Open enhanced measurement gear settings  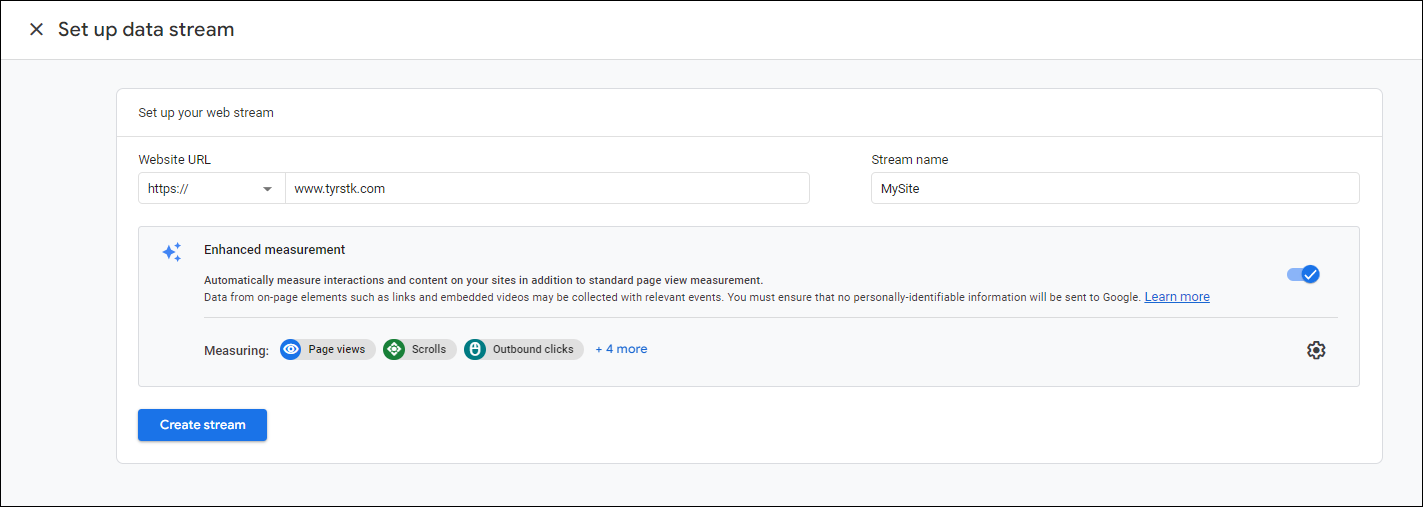1316,350
